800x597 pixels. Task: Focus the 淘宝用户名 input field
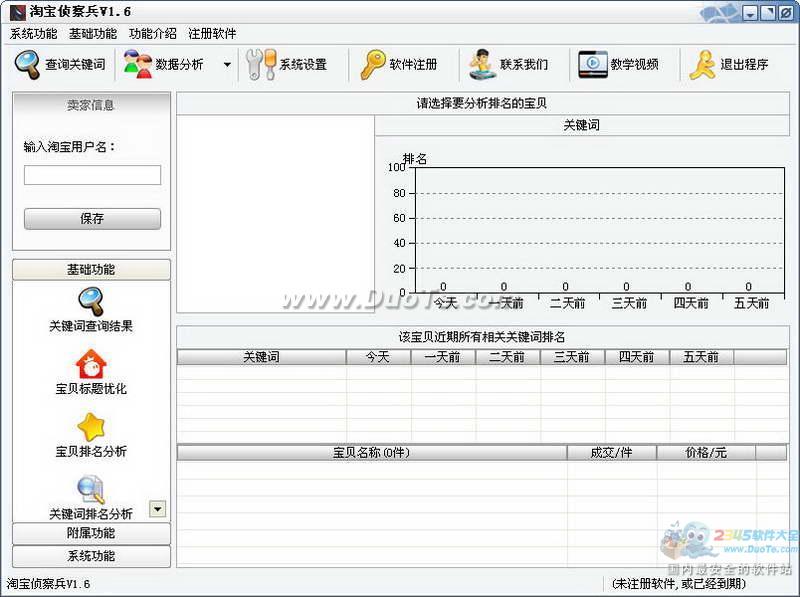point(92,175)
